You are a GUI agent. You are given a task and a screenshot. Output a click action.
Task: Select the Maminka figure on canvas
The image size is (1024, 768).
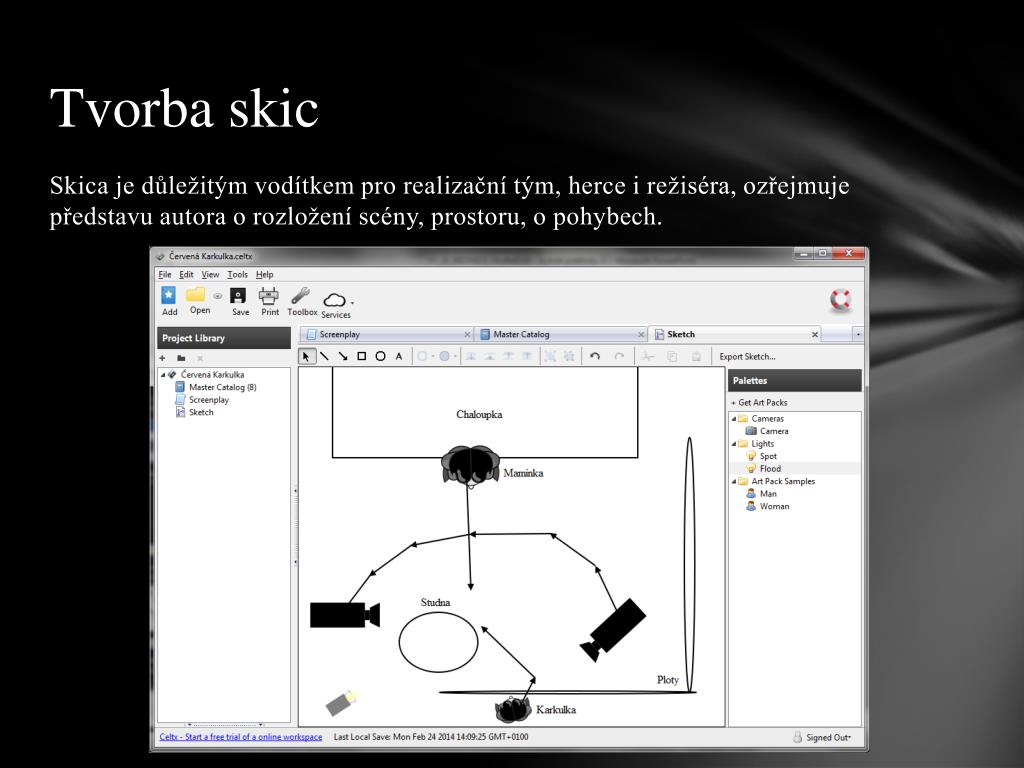tap(471, 466)
